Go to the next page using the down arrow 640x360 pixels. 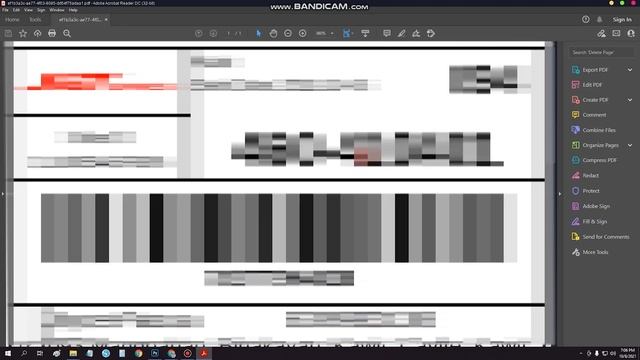[x=213, y=33]
